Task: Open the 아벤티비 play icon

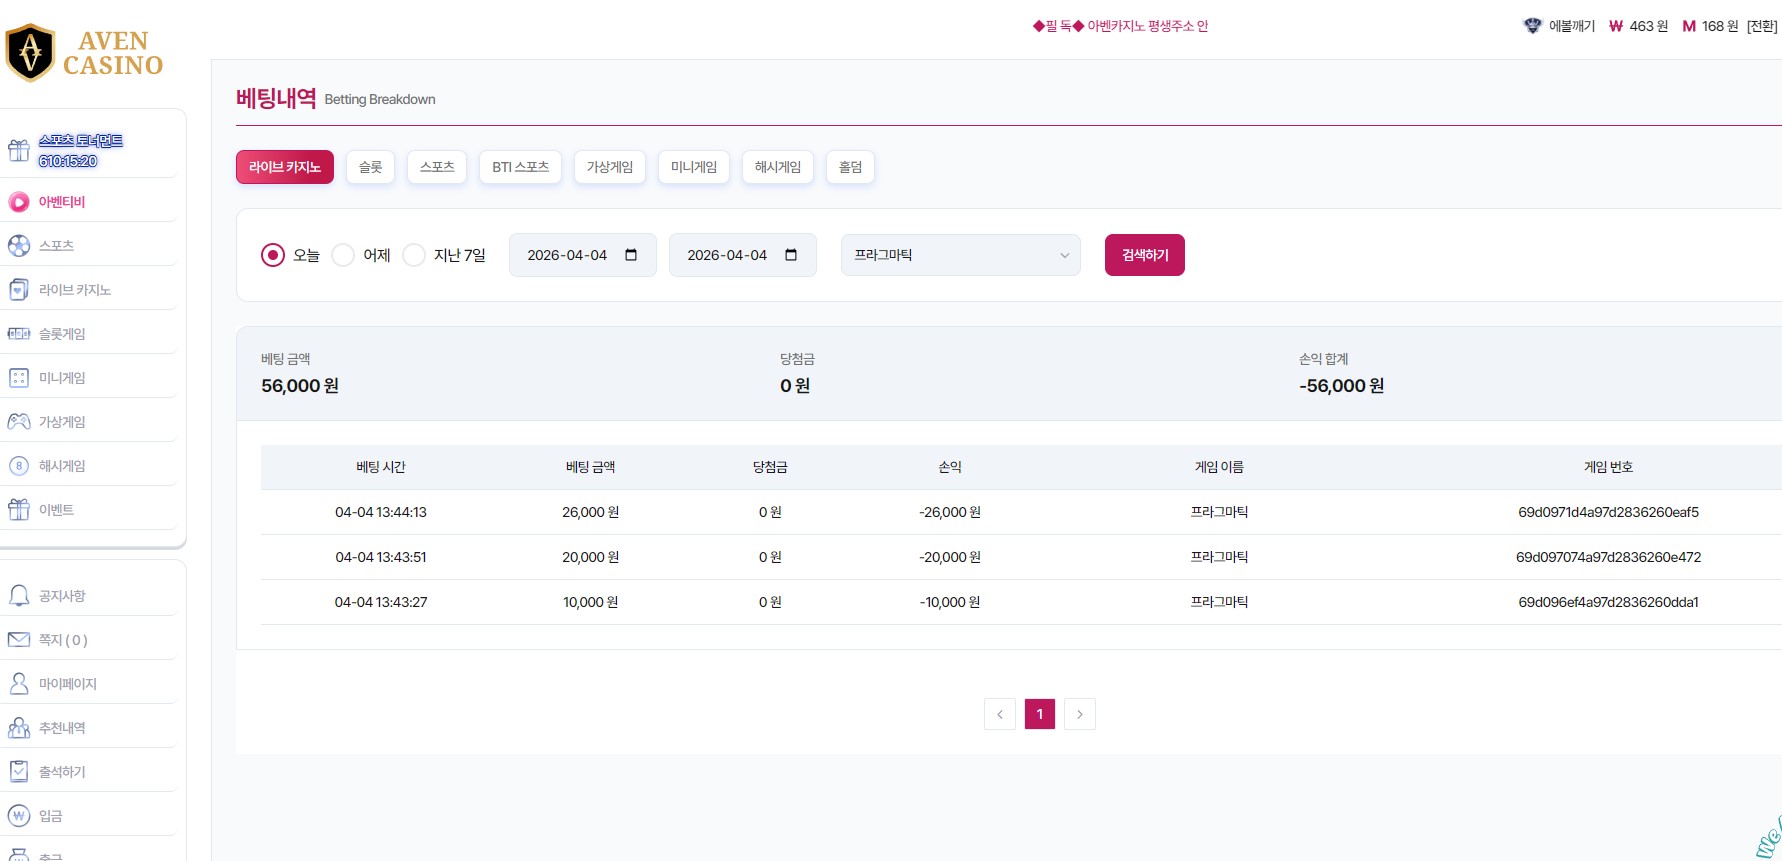Action: [x=19, y=202]
